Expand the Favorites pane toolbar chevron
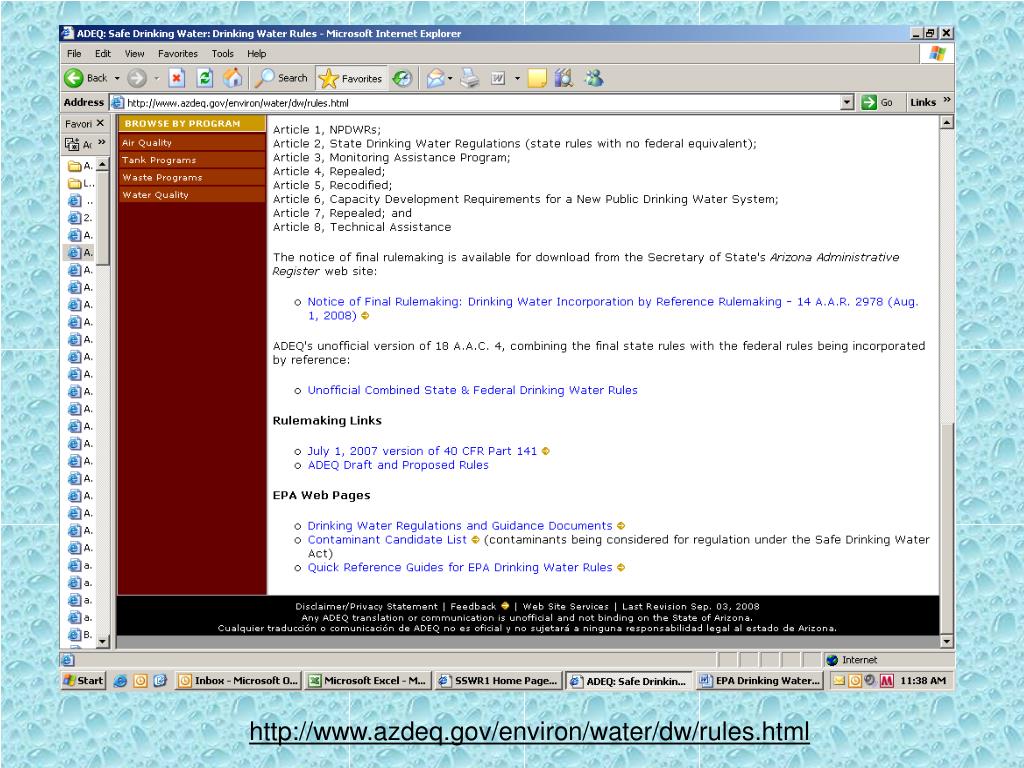The height and width of the screenshot is (768, 1024). [102, 143]
